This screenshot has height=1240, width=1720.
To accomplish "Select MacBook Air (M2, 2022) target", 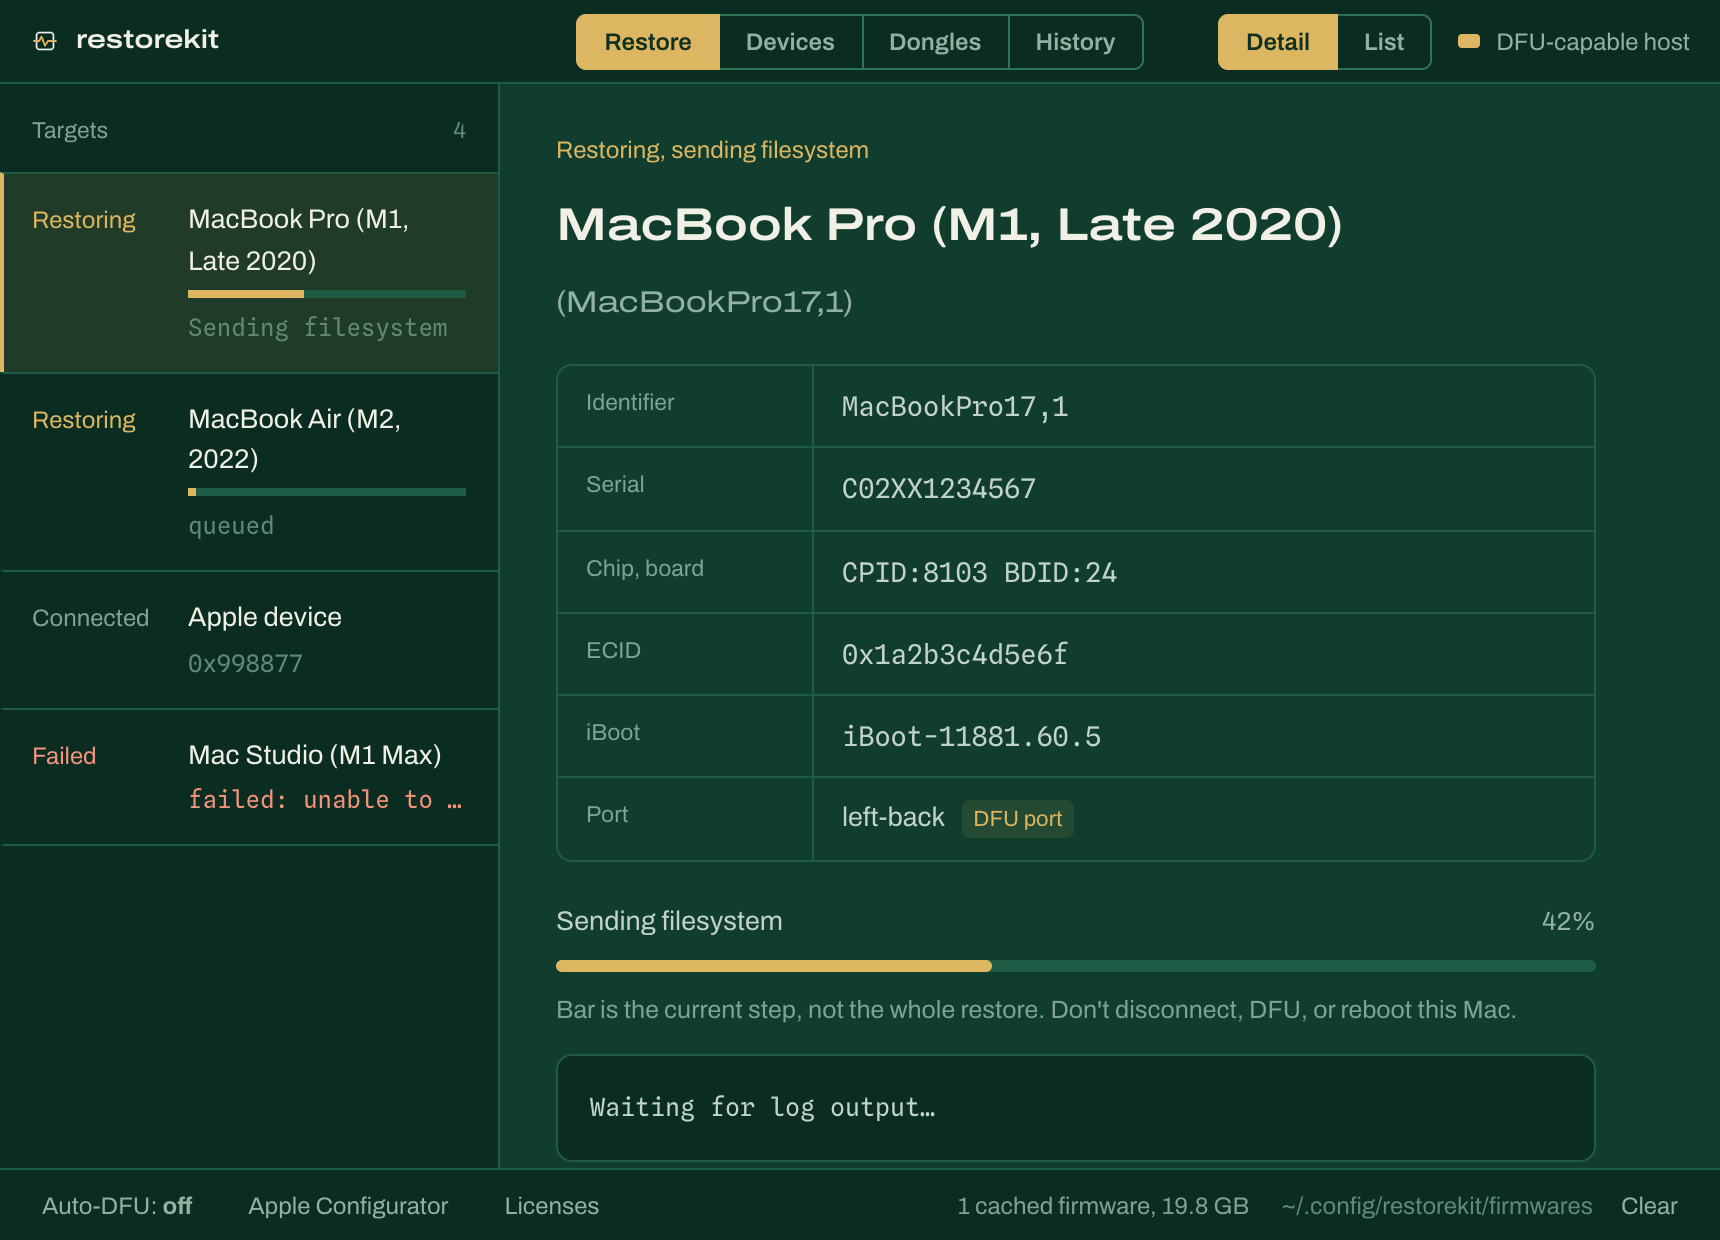I will (250, 472).
